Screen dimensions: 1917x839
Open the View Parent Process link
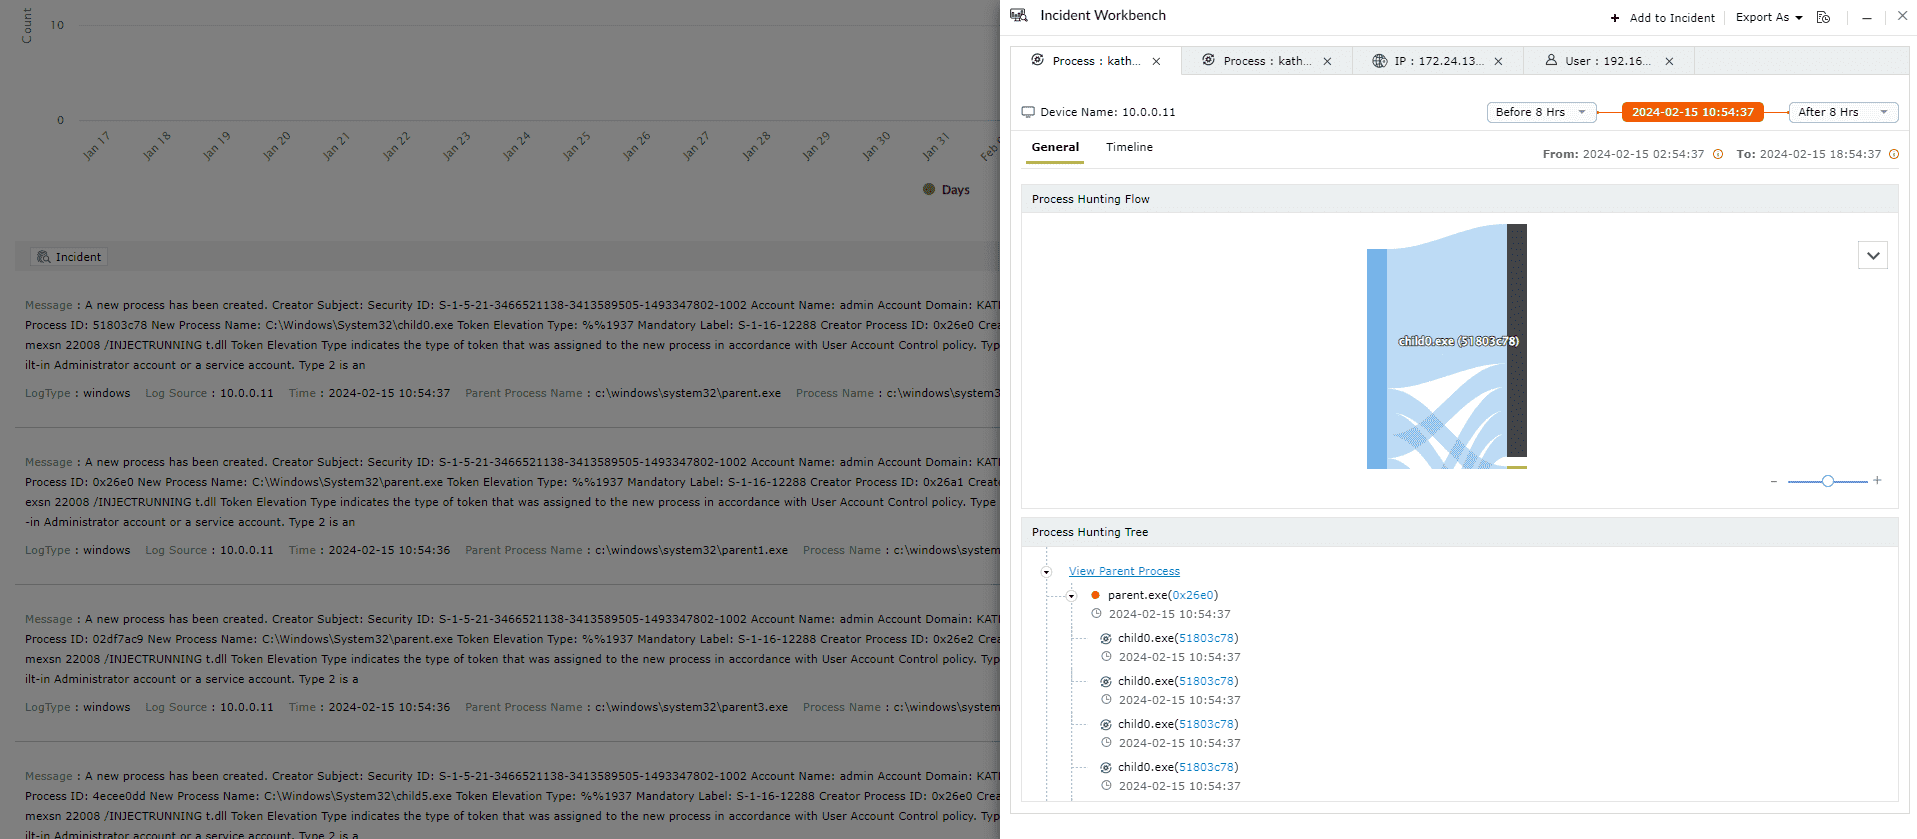(1124, 572)
